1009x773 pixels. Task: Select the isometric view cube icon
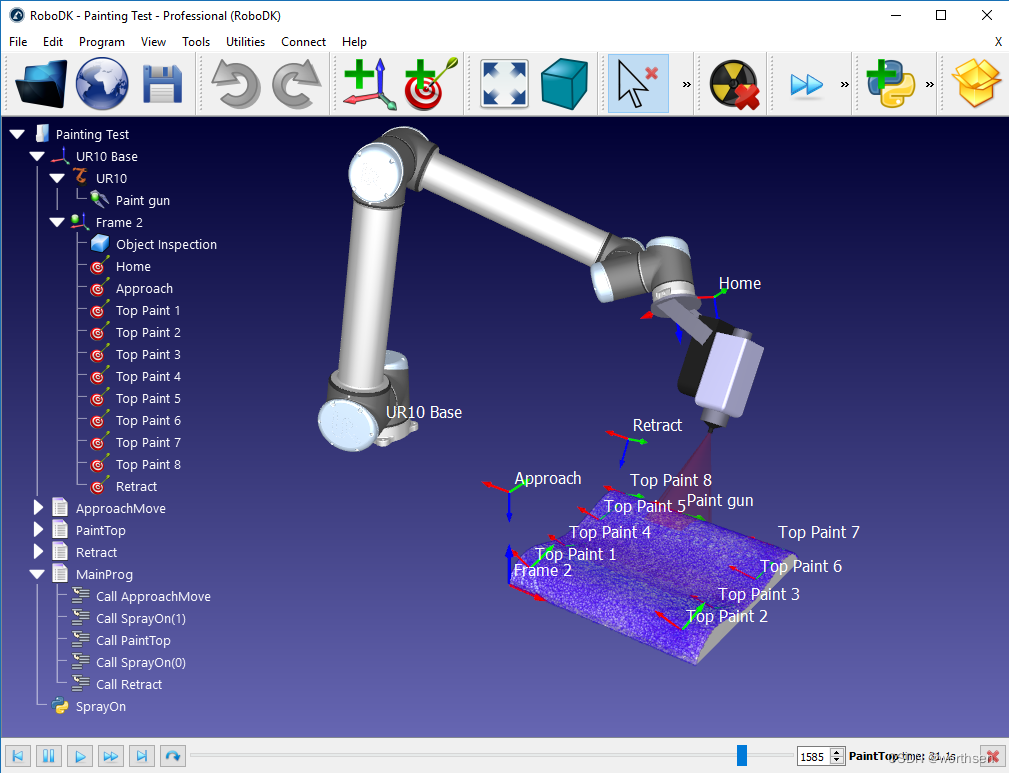click(564, 84)
